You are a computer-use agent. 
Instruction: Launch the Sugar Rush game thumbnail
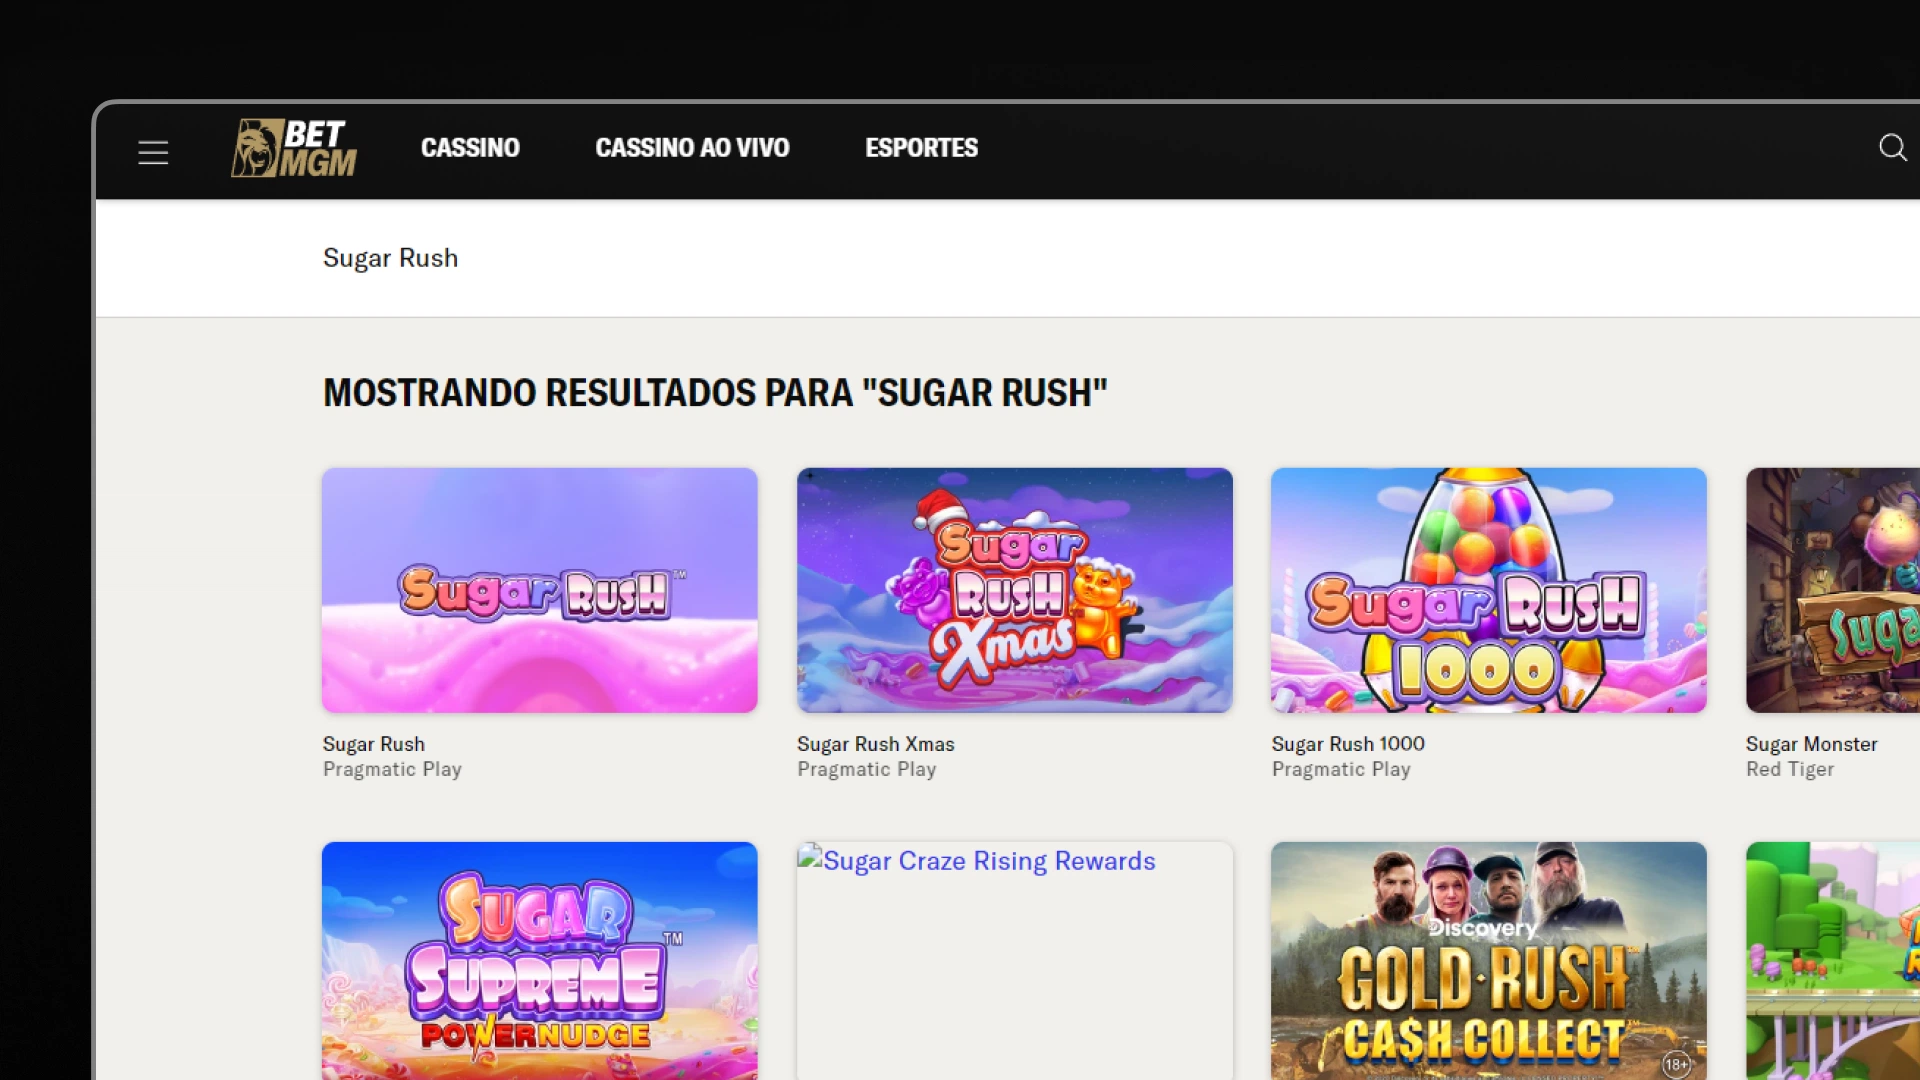tap(540, 590)
